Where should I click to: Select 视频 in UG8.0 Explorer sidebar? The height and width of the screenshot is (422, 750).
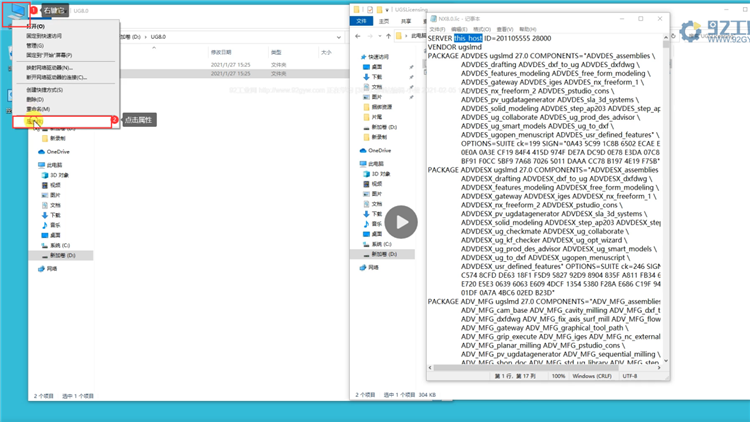click(x=51, y=185)
